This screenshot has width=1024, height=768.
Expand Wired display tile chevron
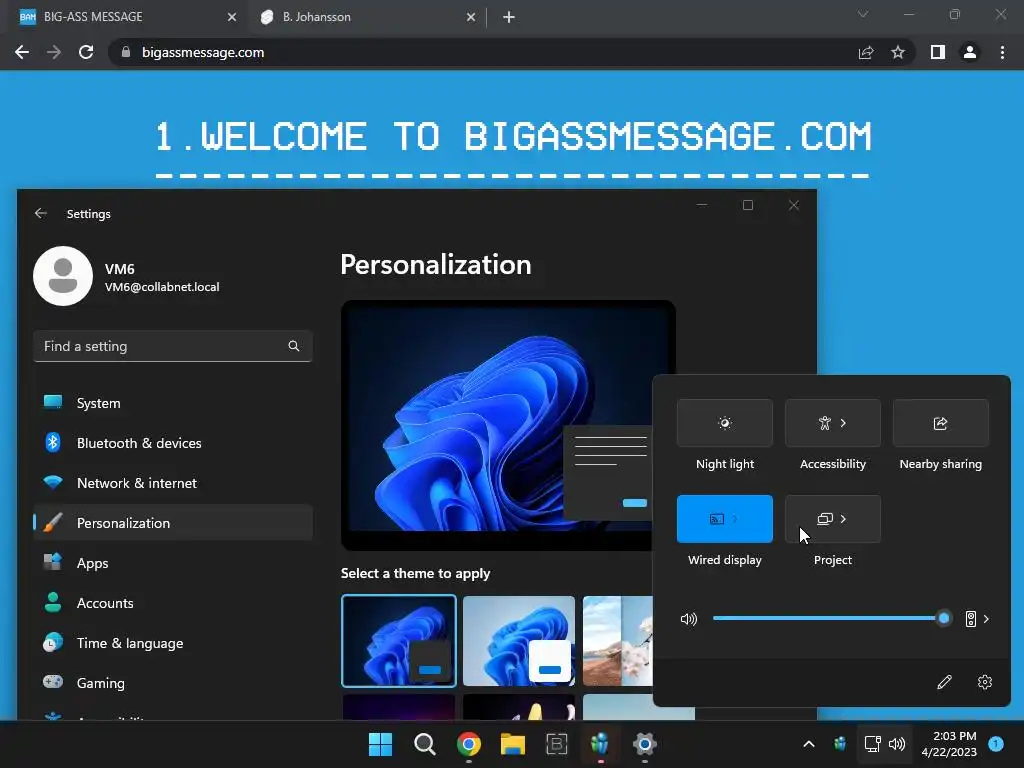[736, 519]
